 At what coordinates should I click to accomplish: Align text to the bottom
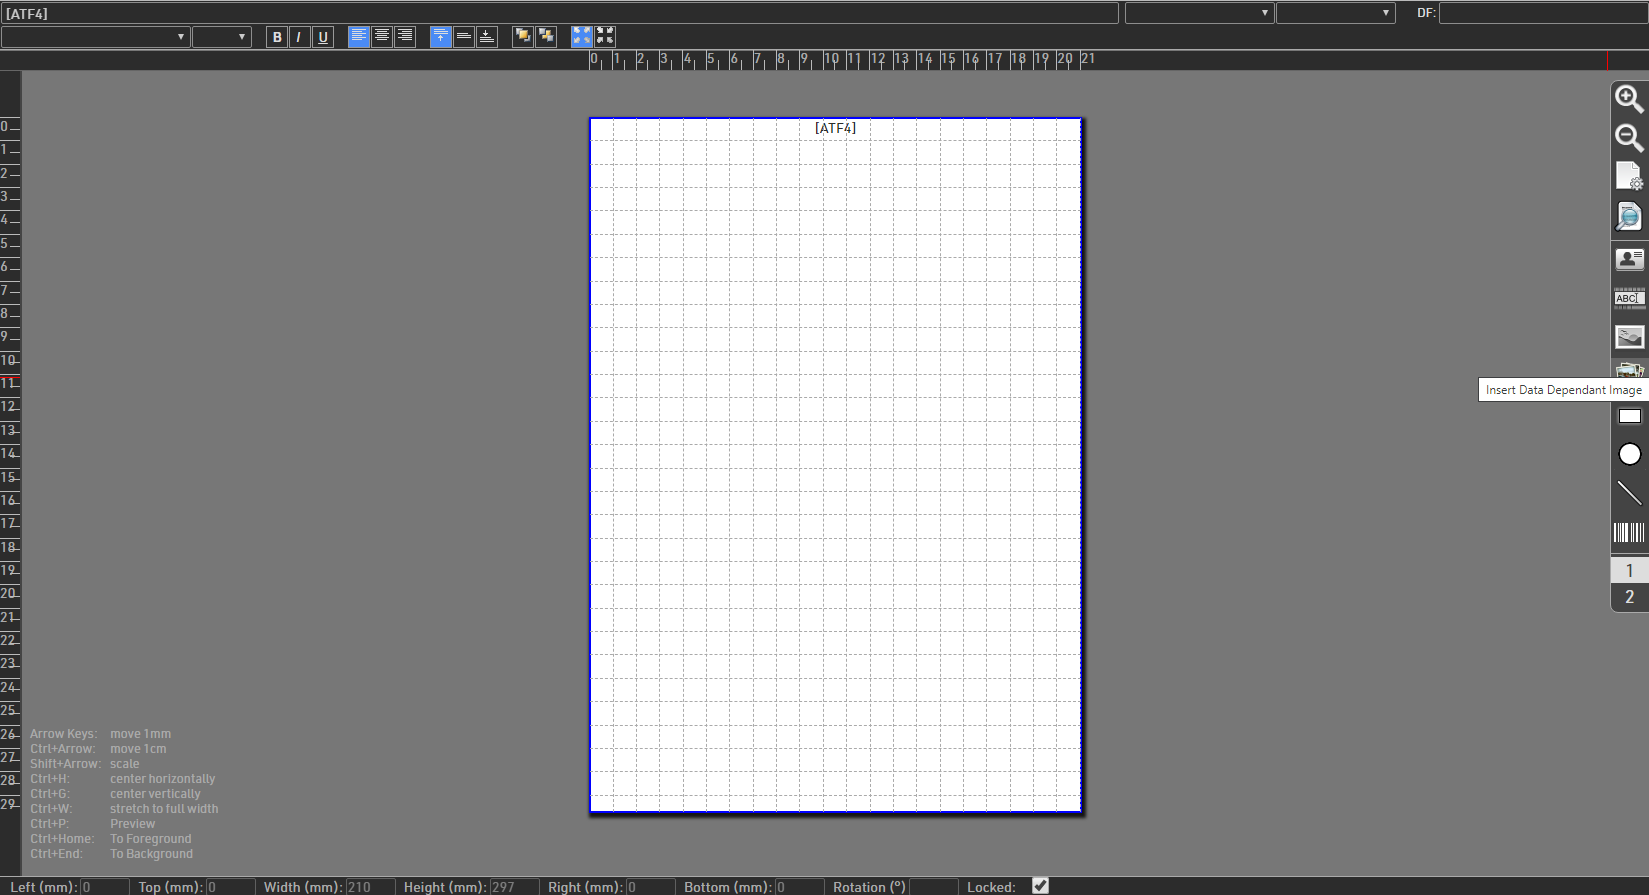486,37
